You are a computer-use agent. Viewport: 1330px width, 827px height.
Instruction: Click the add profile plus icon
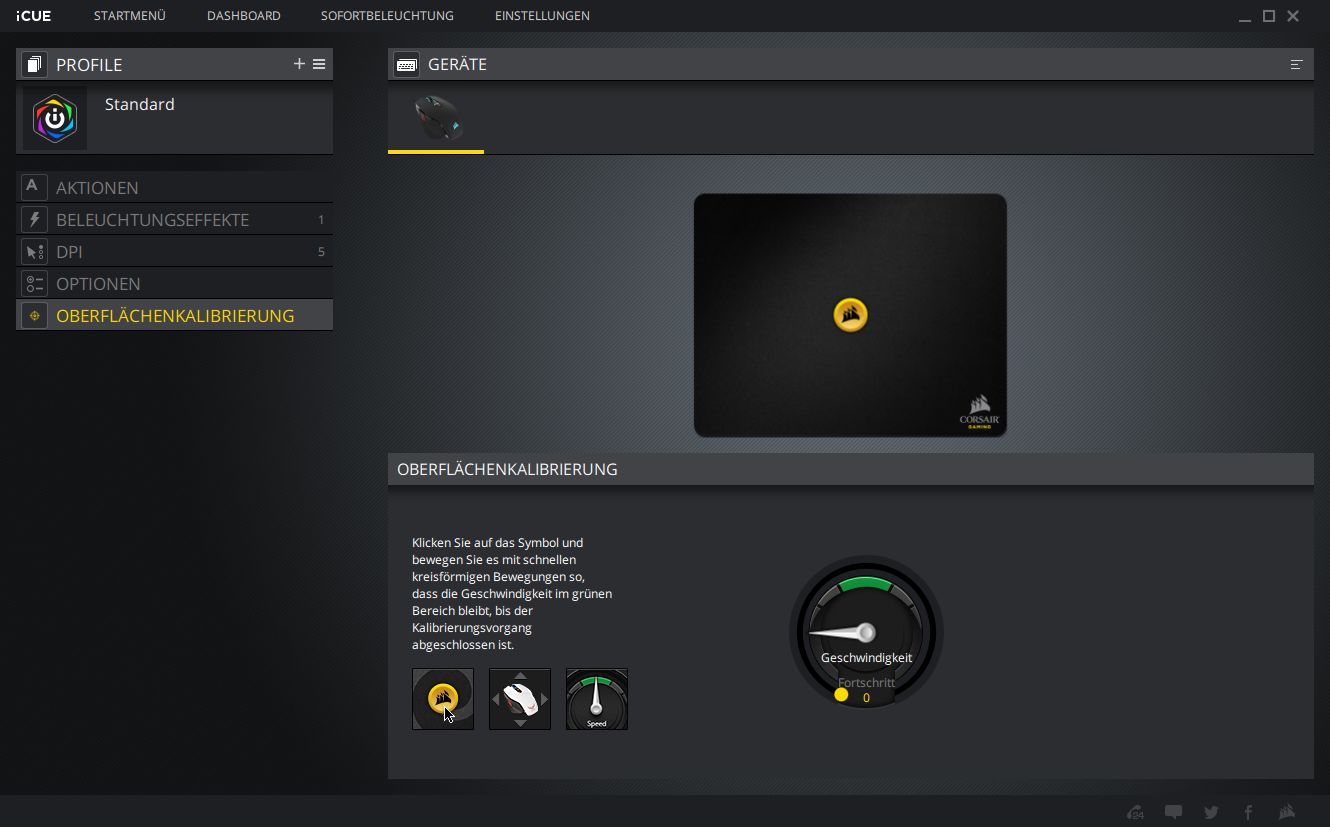[x=299, y=64]
